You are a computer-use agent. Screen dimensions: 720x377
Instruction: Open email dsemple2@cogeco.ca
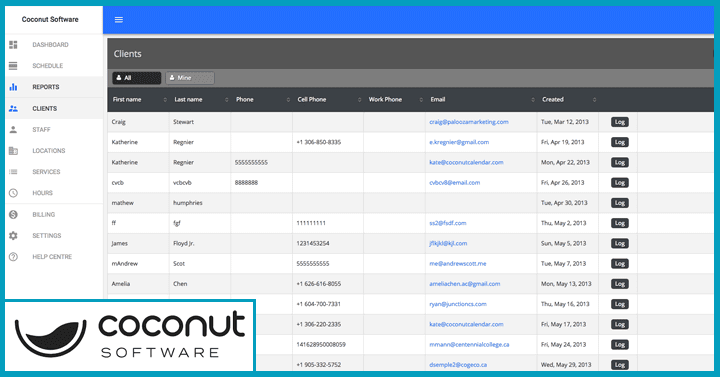coord(458,365)
